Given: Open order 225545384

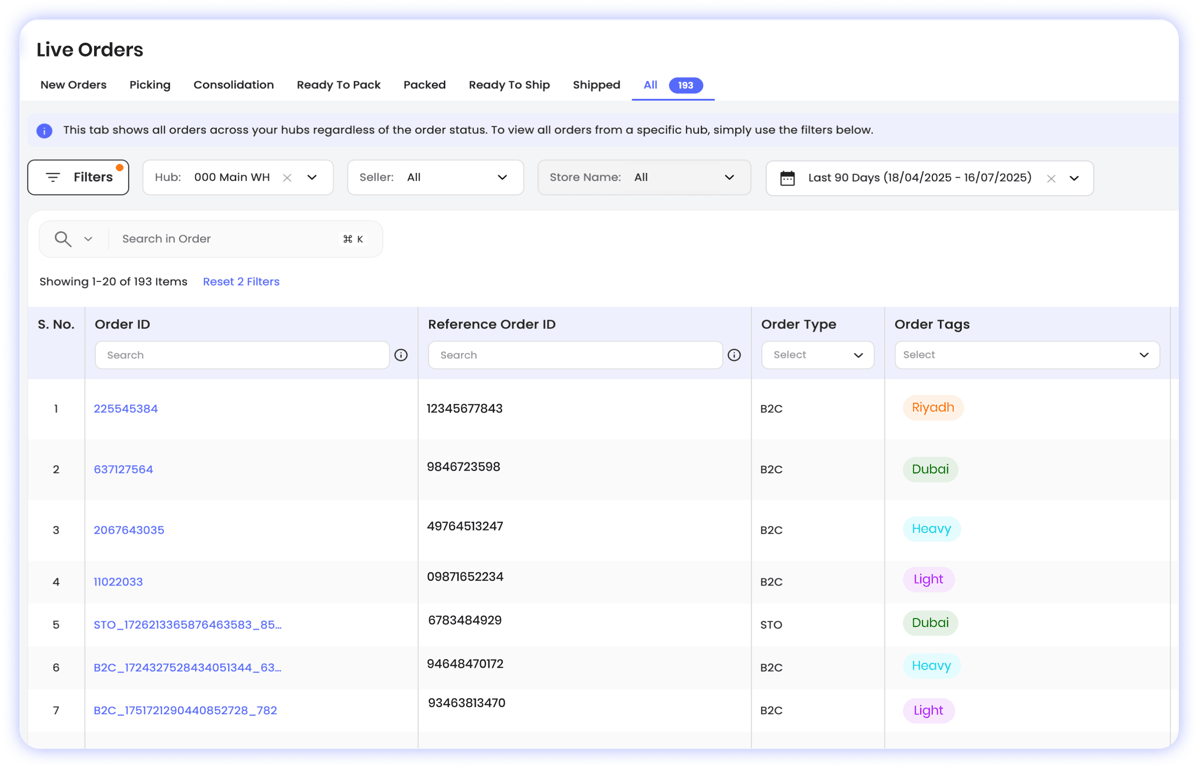Looking at the screenshot, I should [126, 409].
